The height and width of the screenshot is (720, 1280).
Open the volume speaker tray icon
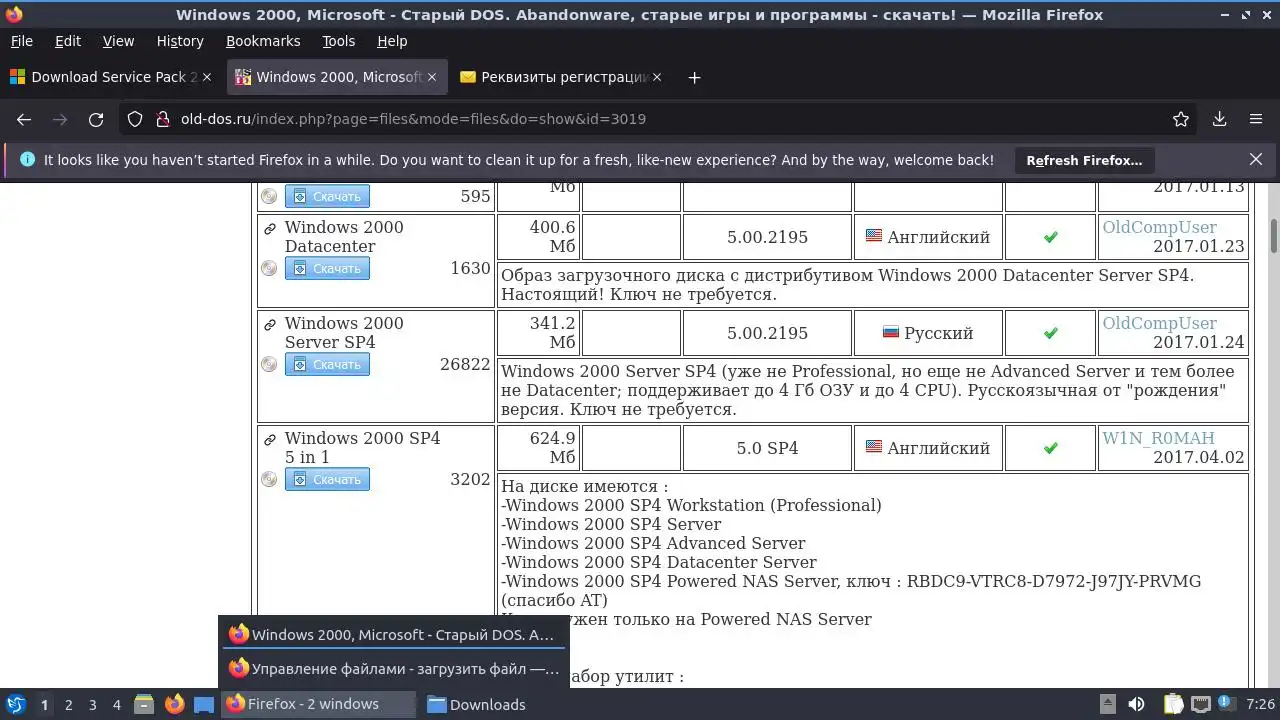coord(1136,704)
